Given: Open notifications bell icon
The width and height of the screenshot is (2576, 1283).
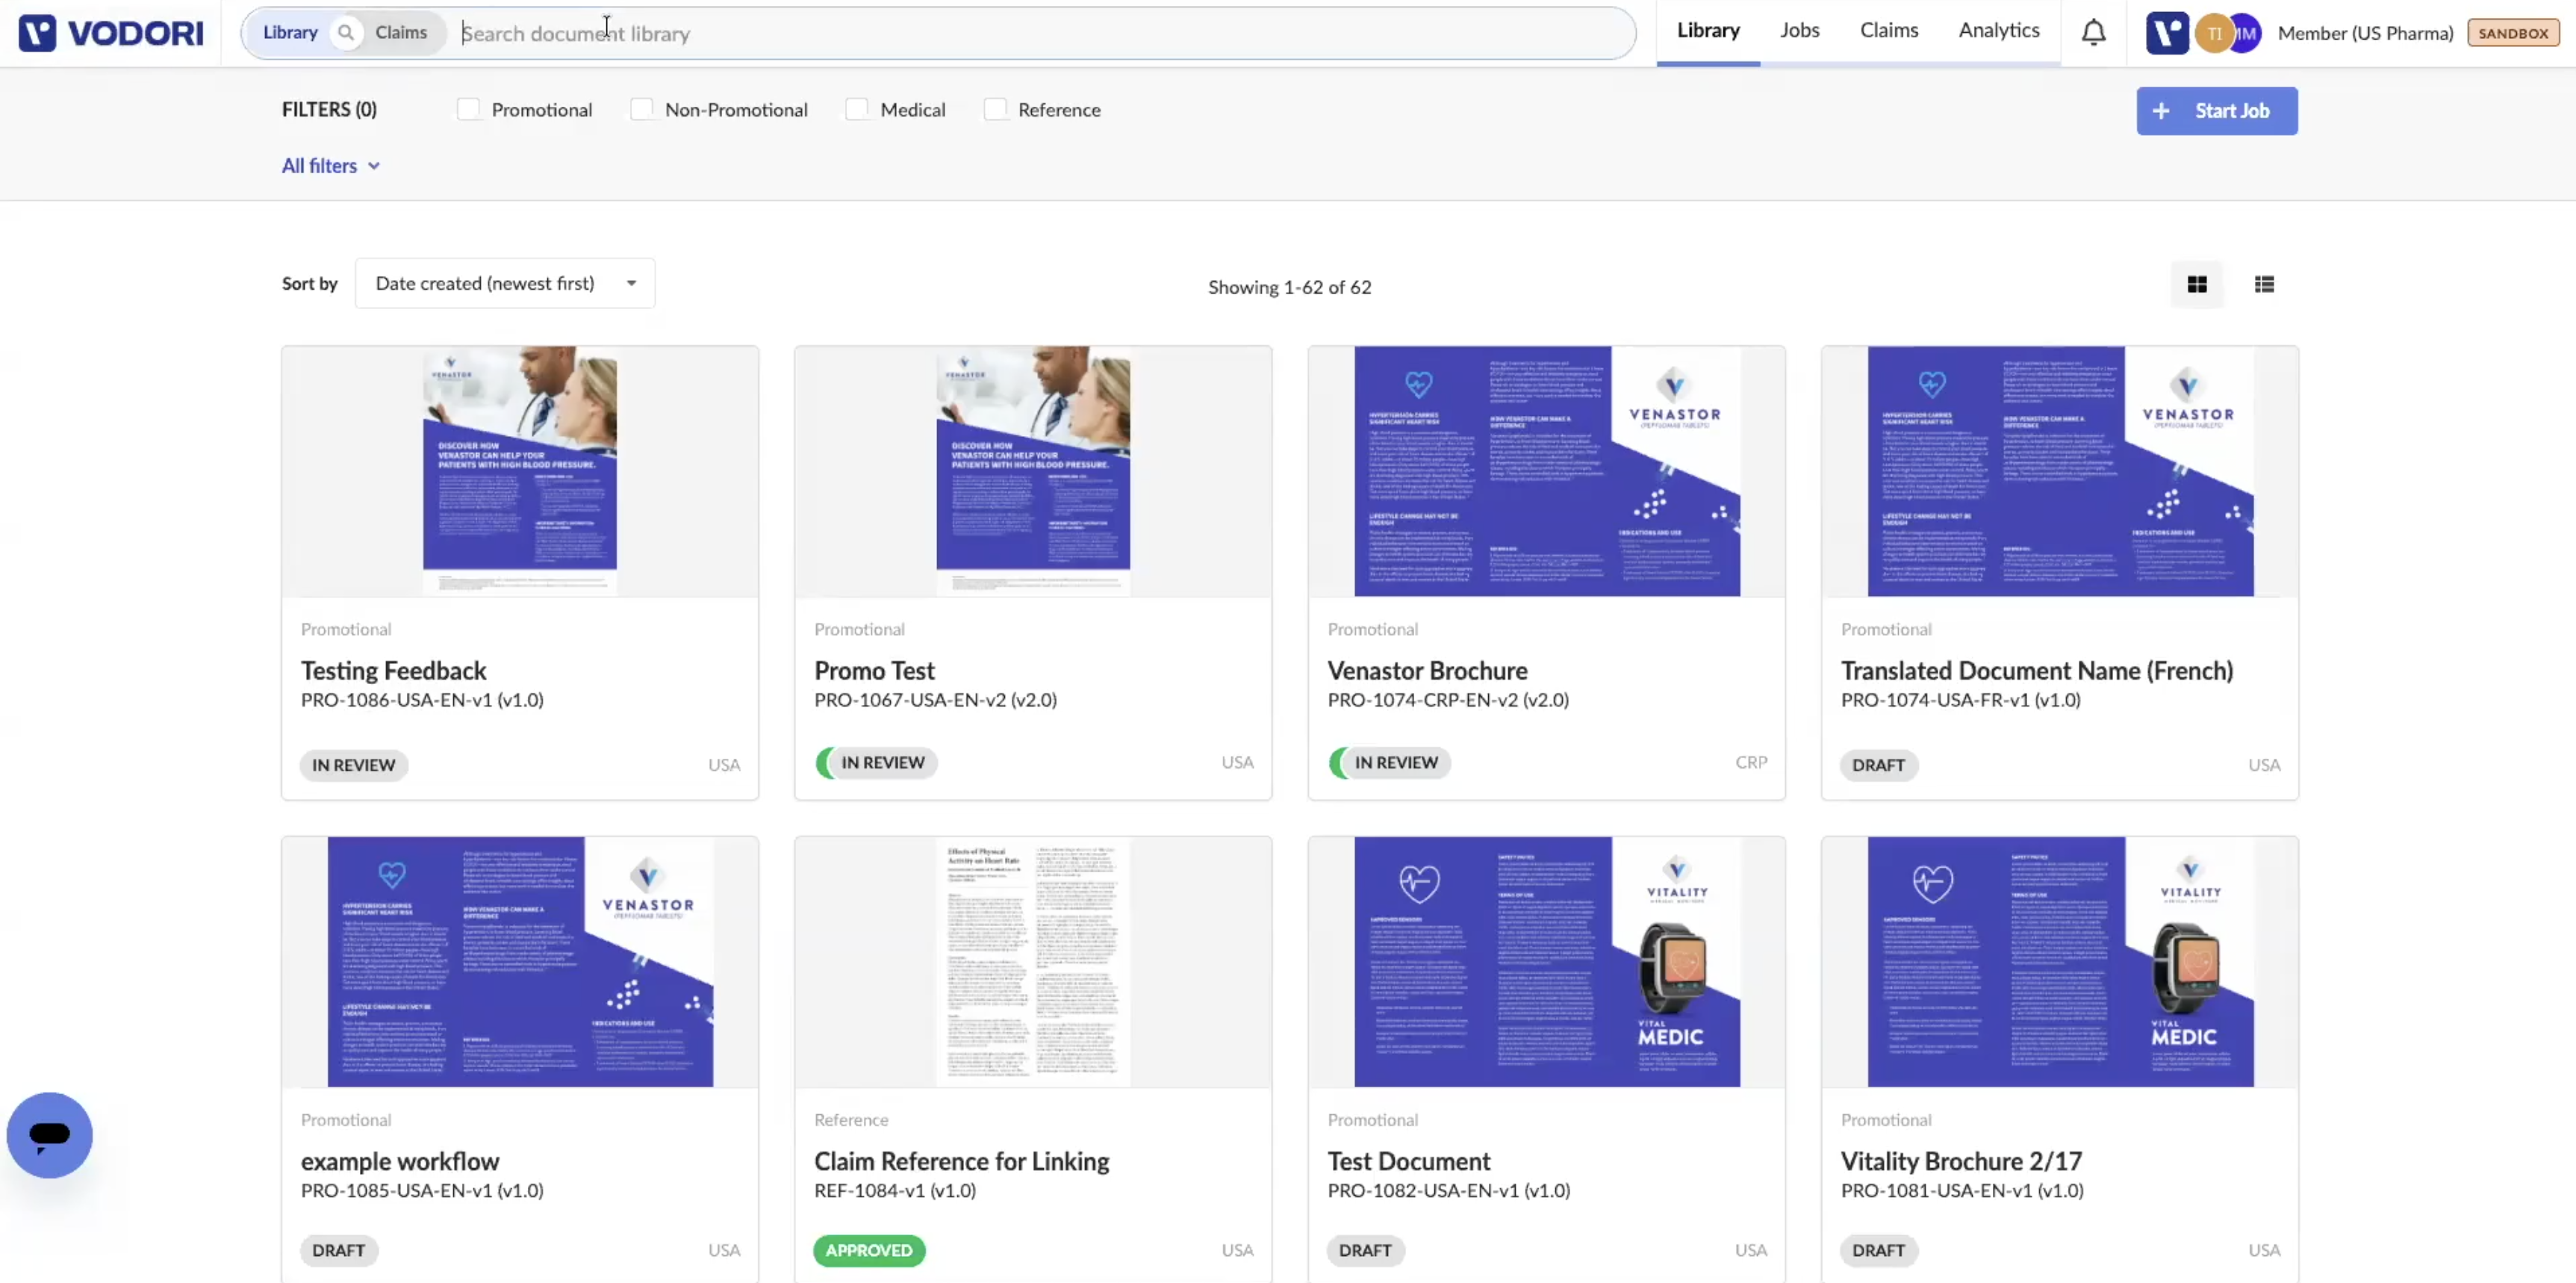Looking at the screenshot, I should 2093,33.
